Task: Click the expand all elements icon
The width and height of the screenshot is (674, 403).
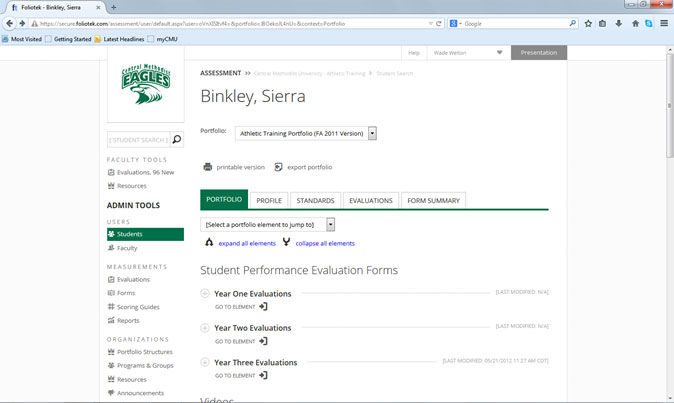Action: (209, 243)
